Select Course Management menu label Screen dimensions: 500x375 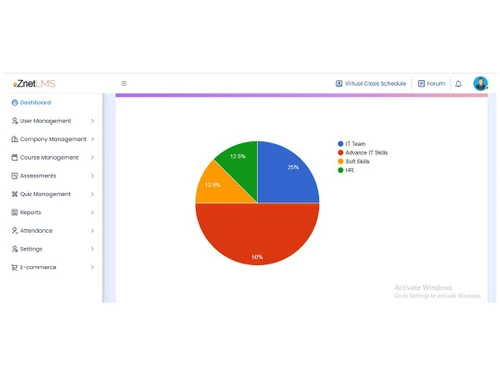[x=49, y=157]
